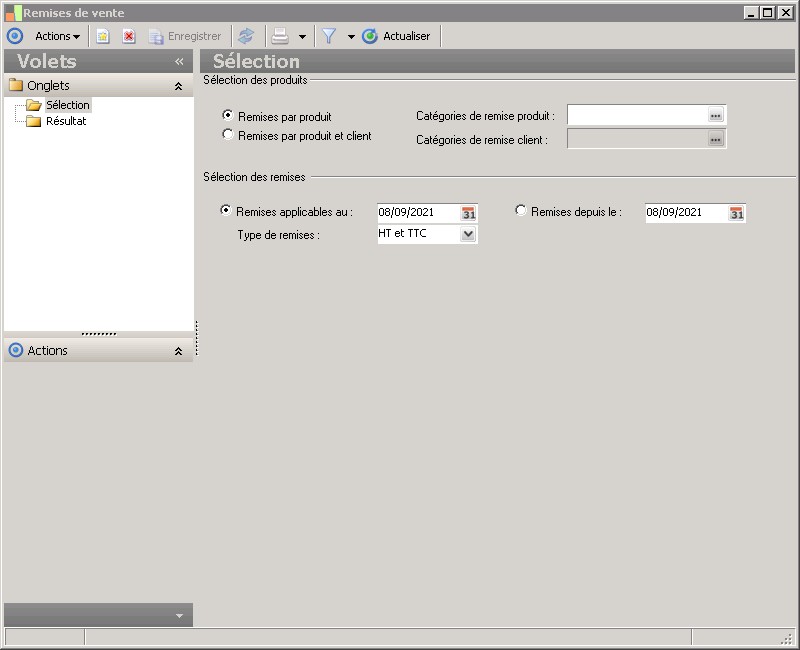Expand the Actions panel section chevron
Screen dimensions: 800x650
point(179,351)
